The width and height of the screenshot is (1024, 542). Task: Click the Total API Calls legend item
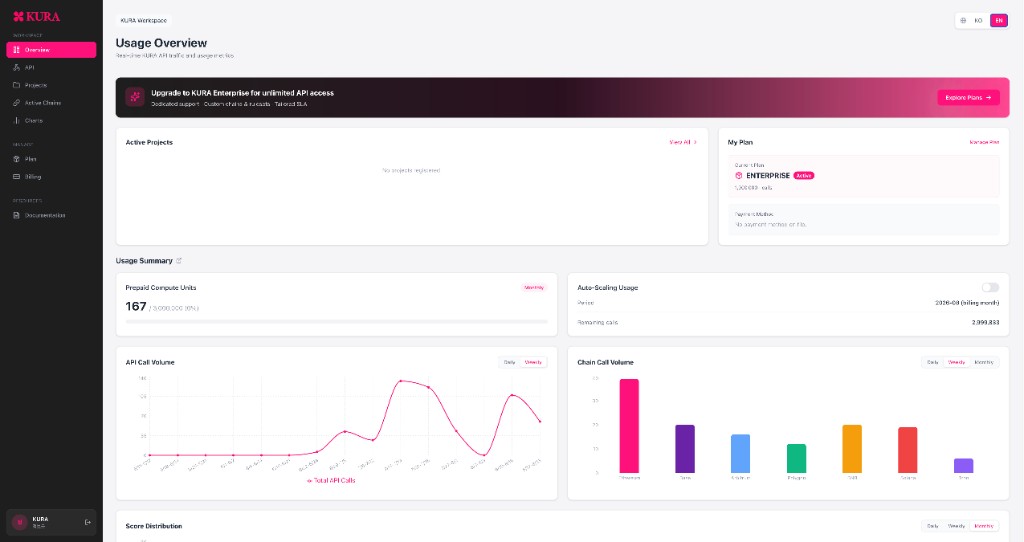pos(331,480)
